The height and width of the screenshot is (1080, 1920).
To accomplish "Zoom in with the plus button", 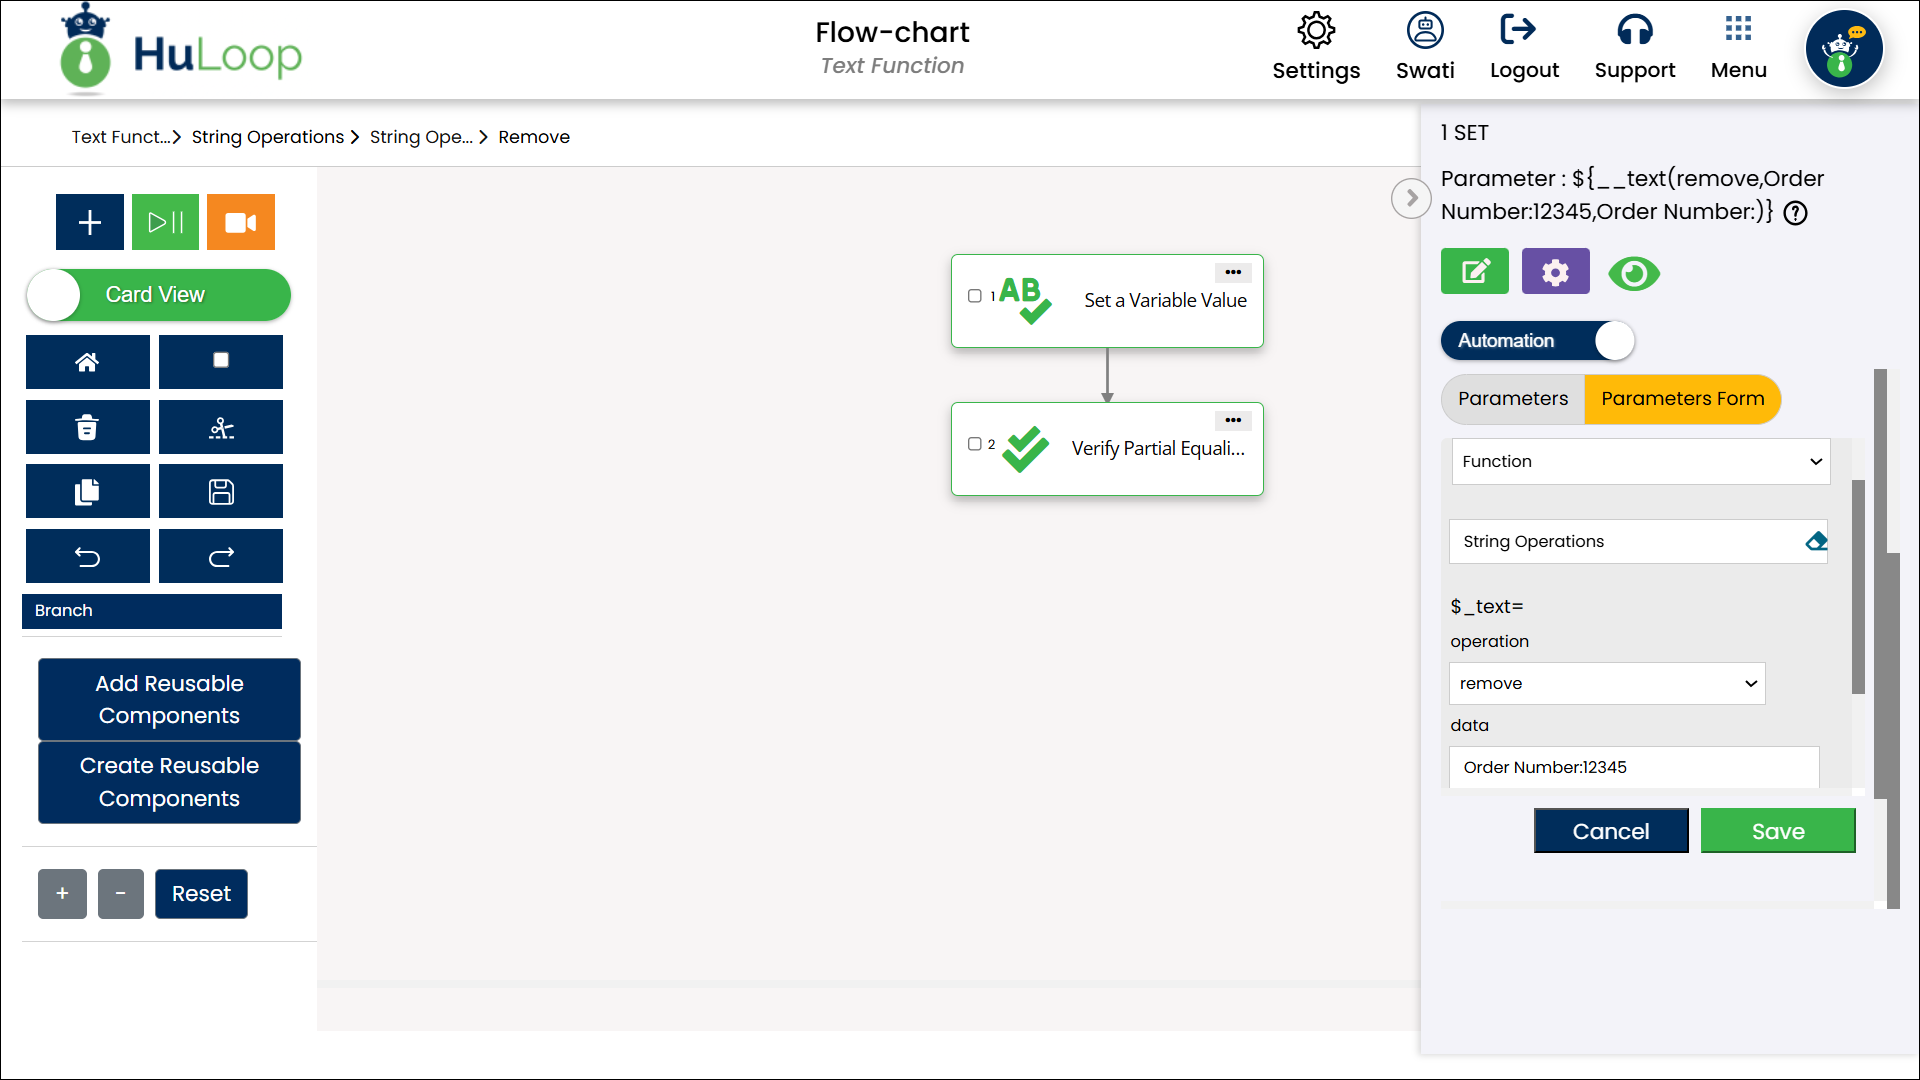I will click(x=62, y=894).
